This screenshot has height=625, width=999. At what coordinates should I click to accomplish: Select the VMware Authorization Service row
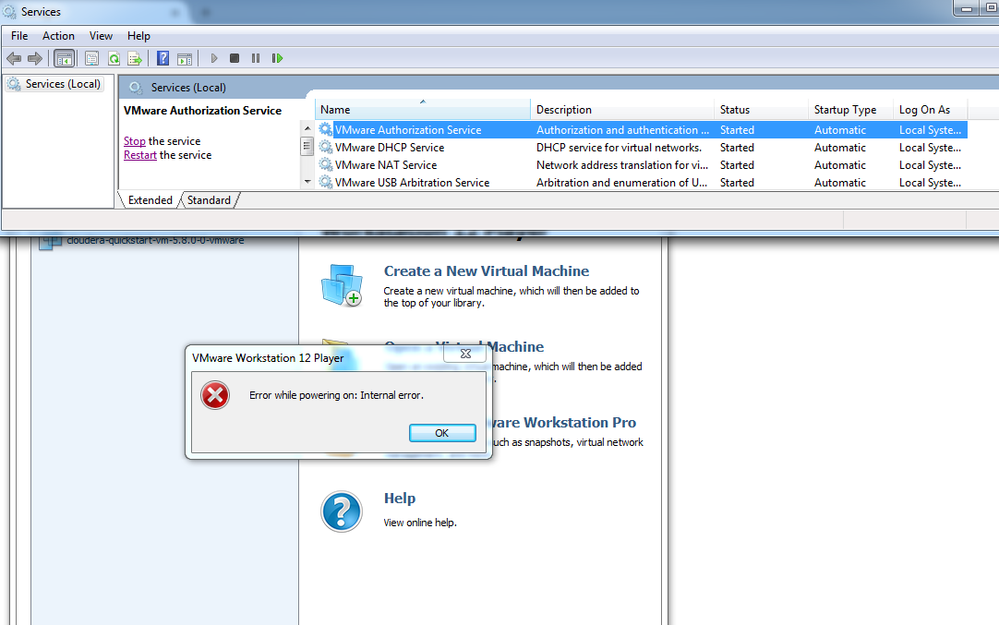(x=642, y=129)
